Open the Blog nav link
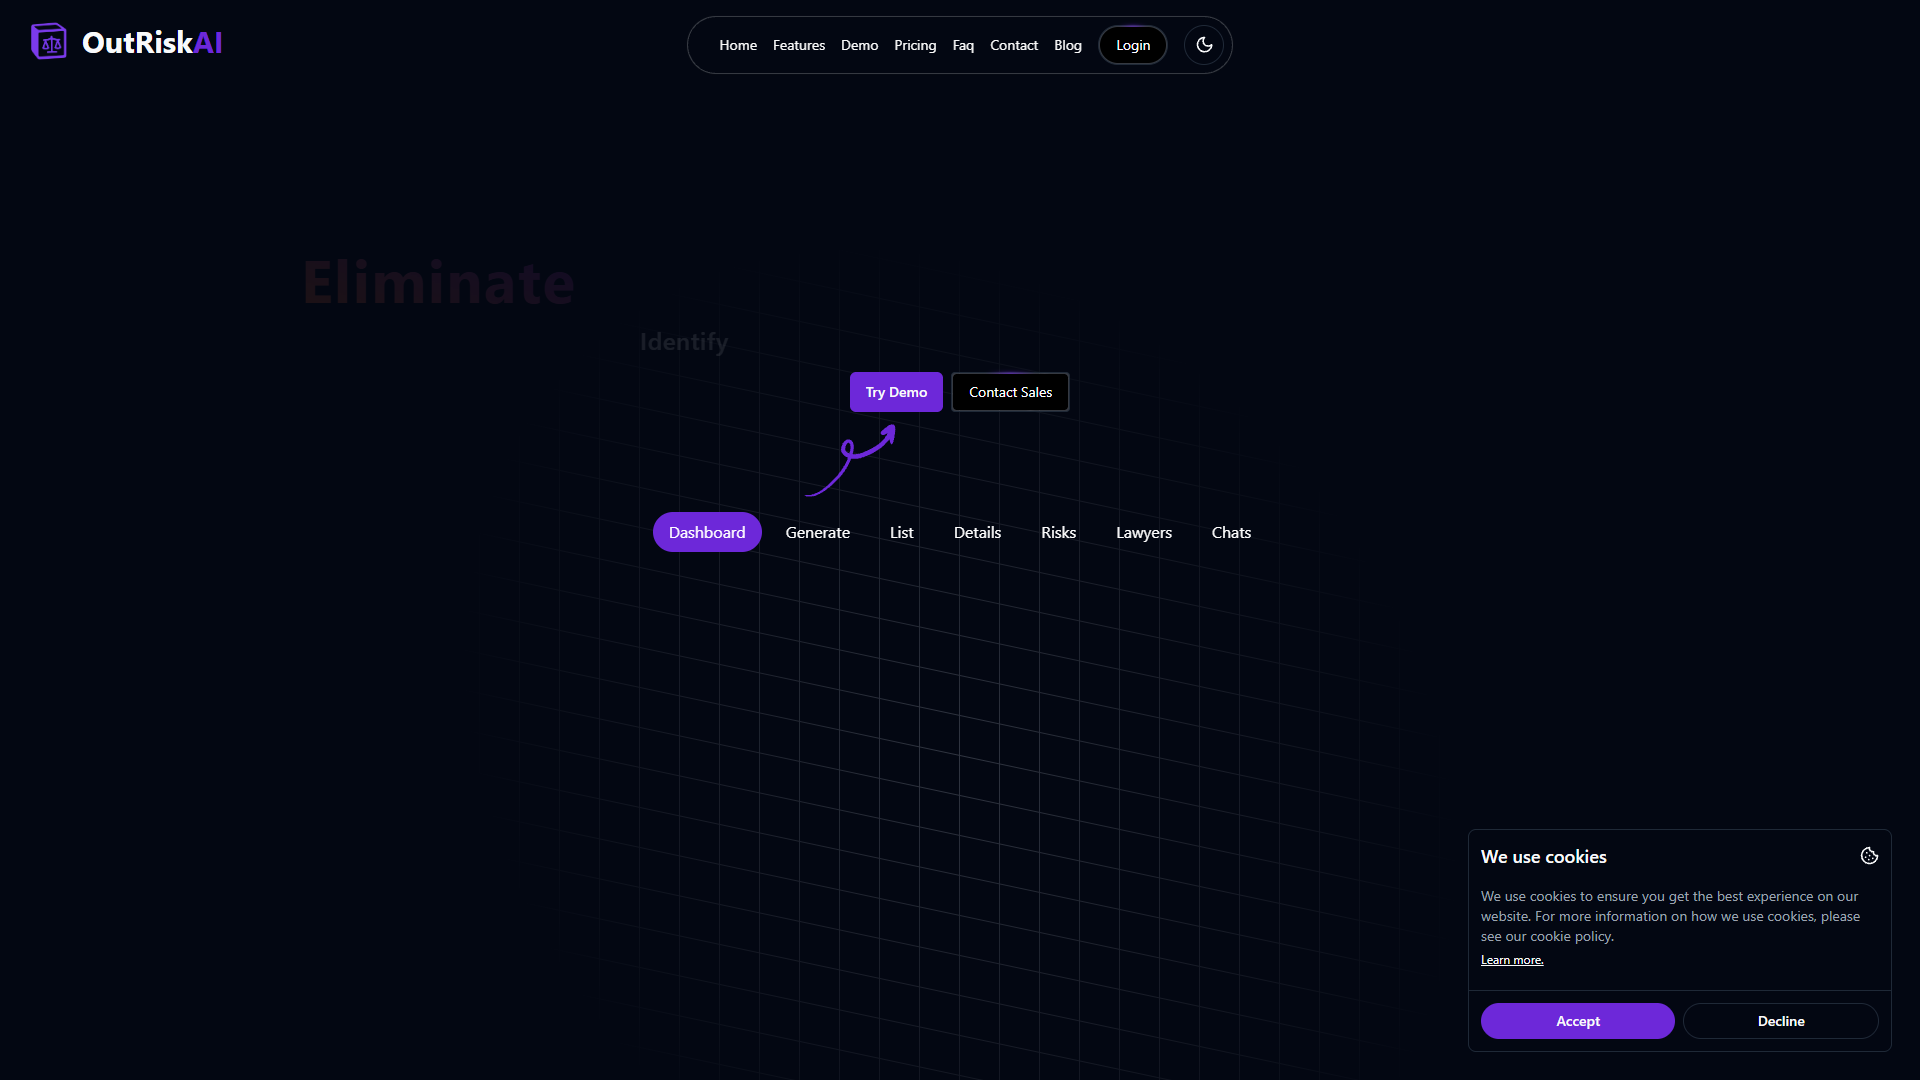 click(1068, 45)
